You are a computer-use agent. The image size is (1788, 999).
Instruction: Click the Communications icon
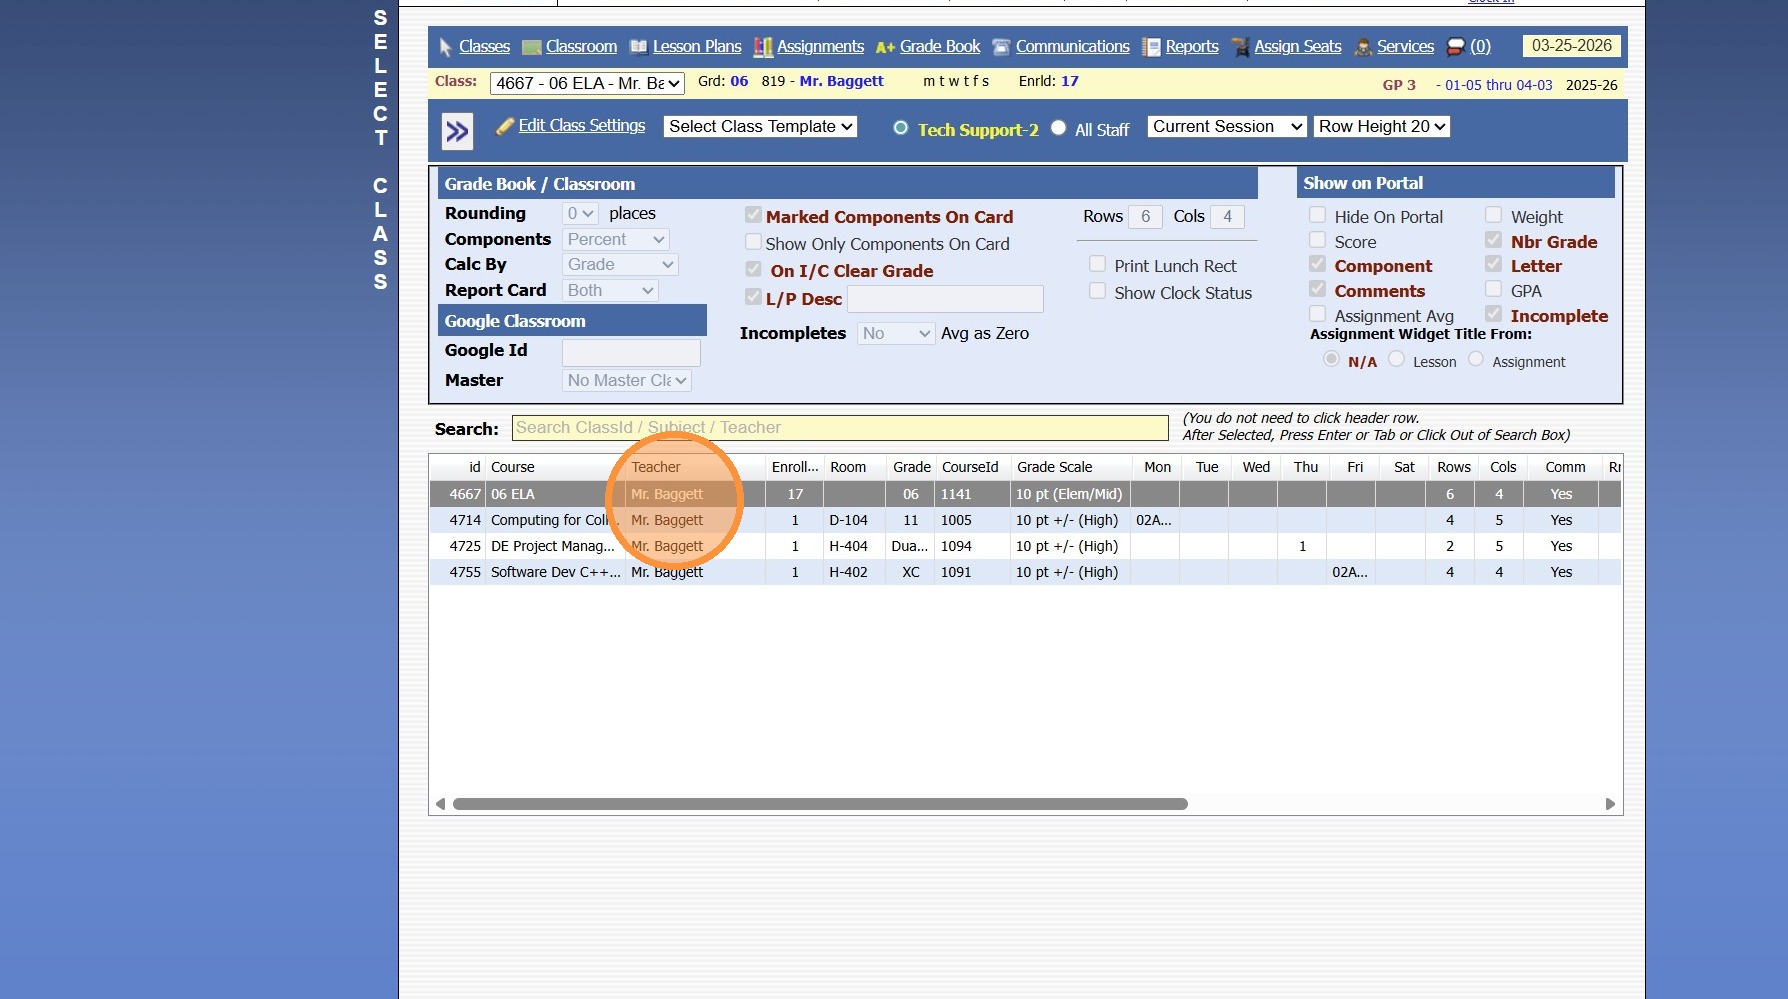(x=1001, y=47)
